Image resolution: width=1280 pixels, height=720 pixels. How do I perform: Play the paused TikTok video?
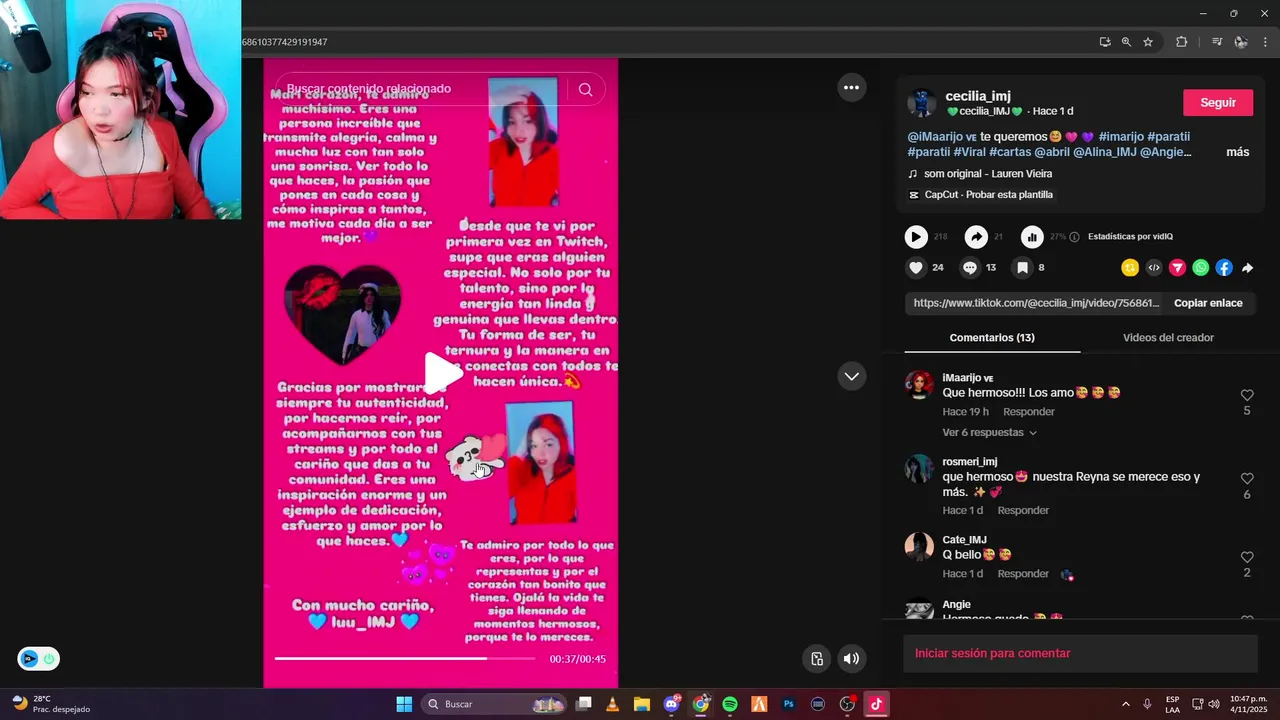click(441, 373)
